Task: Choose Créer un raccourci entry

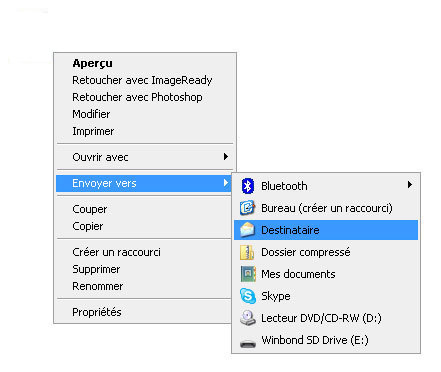Action: (x=116, y=252)
